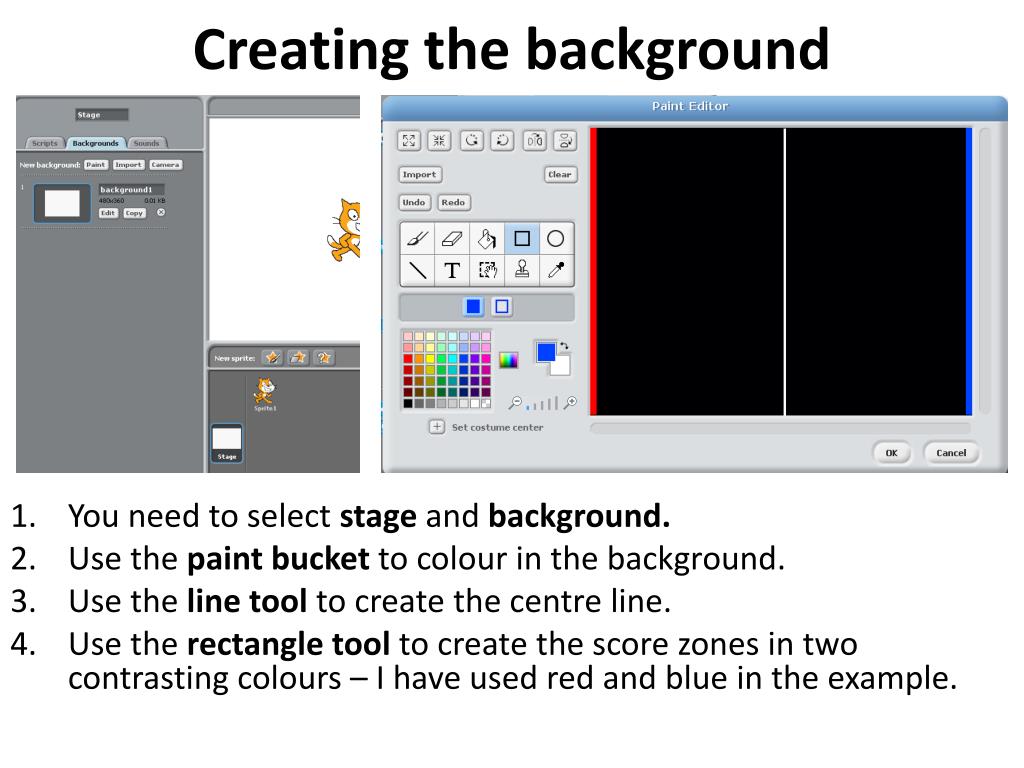Click the Grow (enlarge) icon in Paint Editor
The image size is (1024, 768).
(409, 140)
